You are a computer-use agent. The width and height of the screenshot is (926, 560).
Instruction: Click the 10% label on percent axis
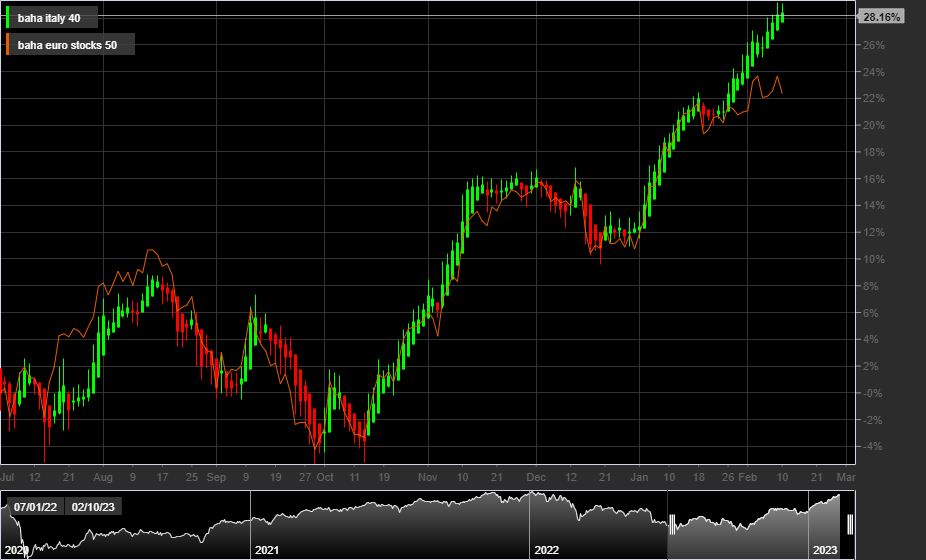[x=873, y=259]
